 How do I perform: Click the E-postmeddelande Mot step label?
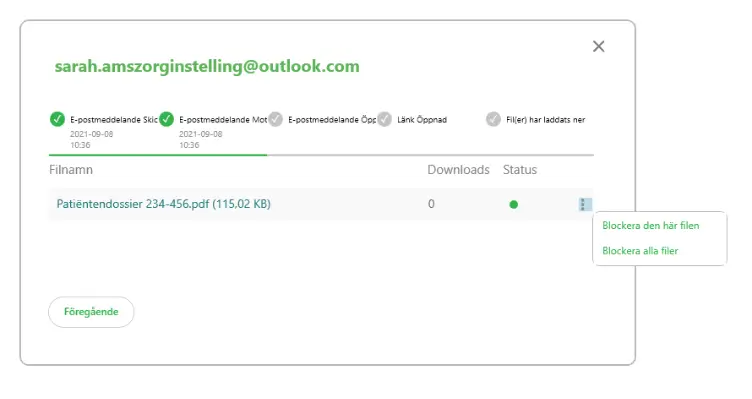tap(223, 120)
